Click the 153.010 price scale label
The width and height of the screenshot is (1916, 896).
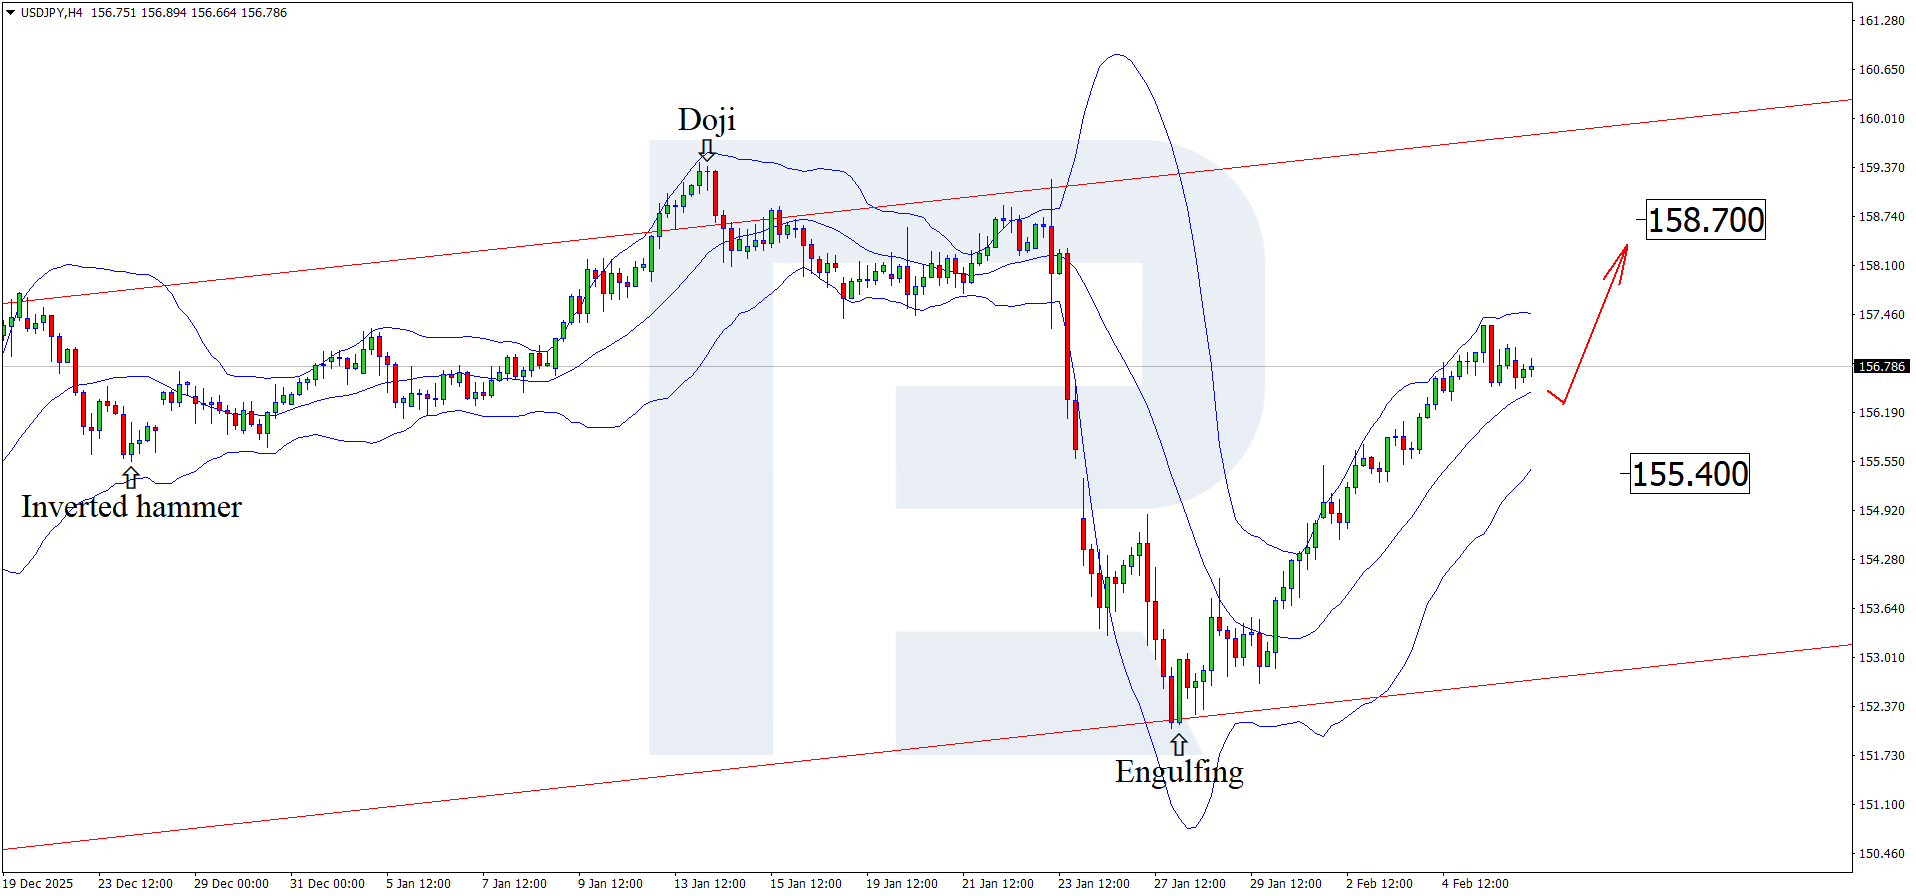click(x=1881, y=658)
